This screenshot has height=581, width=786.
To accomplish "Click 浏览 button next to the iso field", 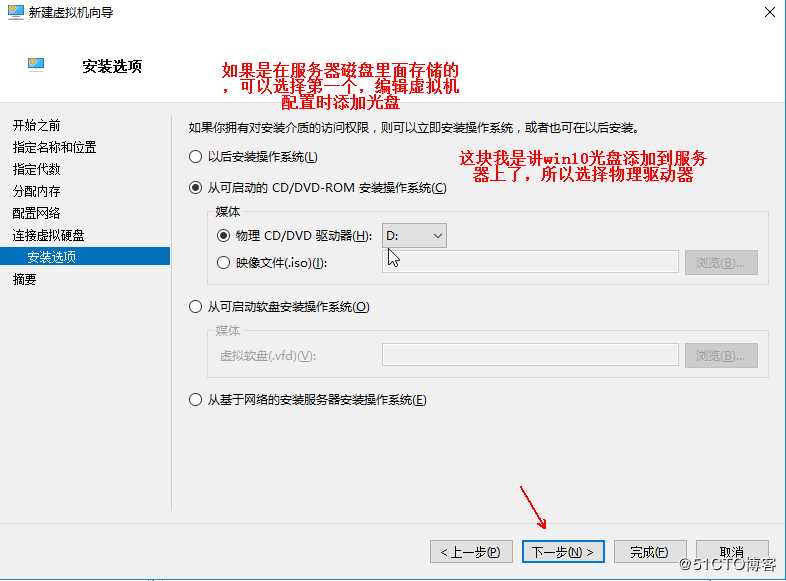I will (721, 262).
